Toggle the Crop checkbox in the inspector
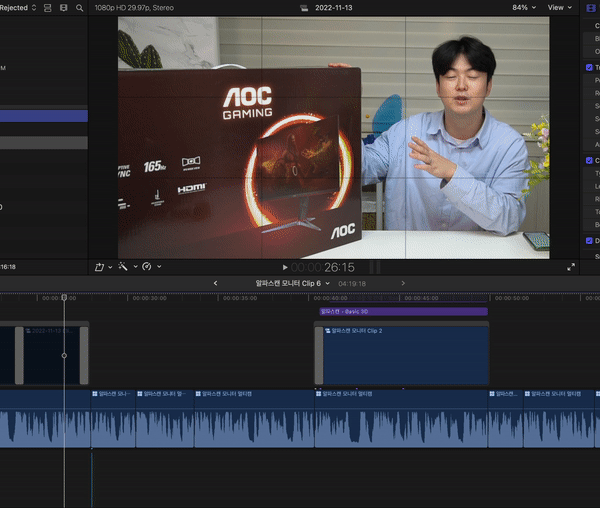Viewport: 600px width, 508px height. (x=589, y=161)
